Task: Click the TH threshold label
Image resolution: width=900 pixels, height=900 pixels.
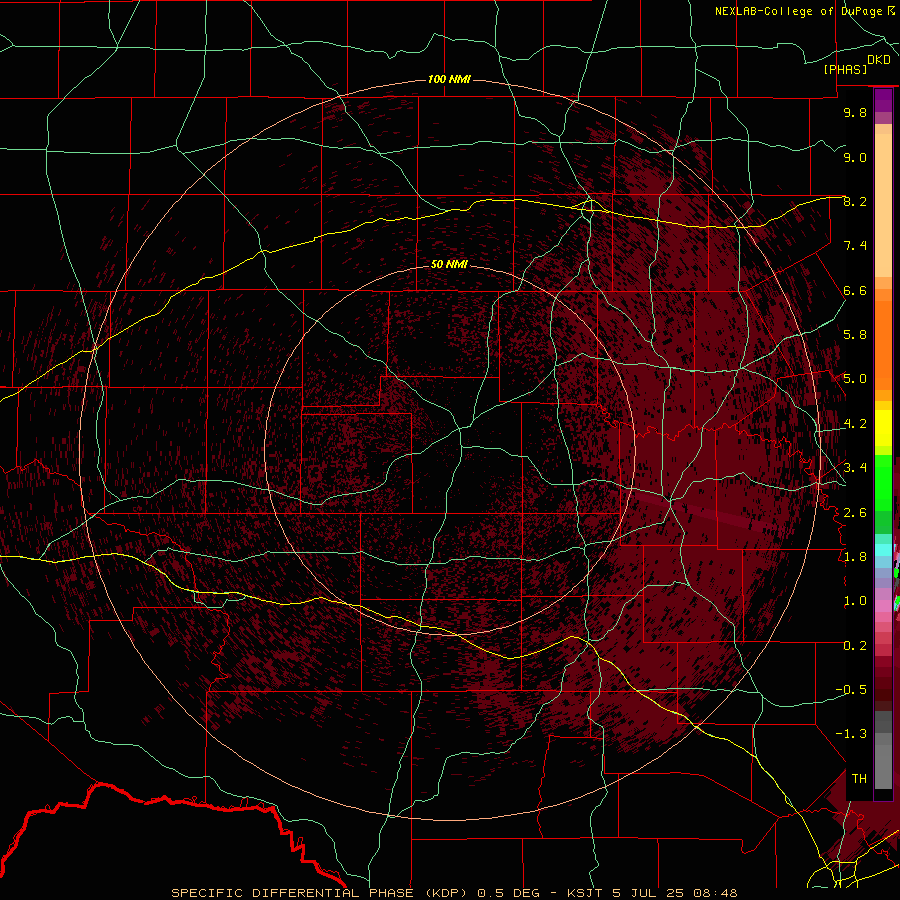Action: 859,778
